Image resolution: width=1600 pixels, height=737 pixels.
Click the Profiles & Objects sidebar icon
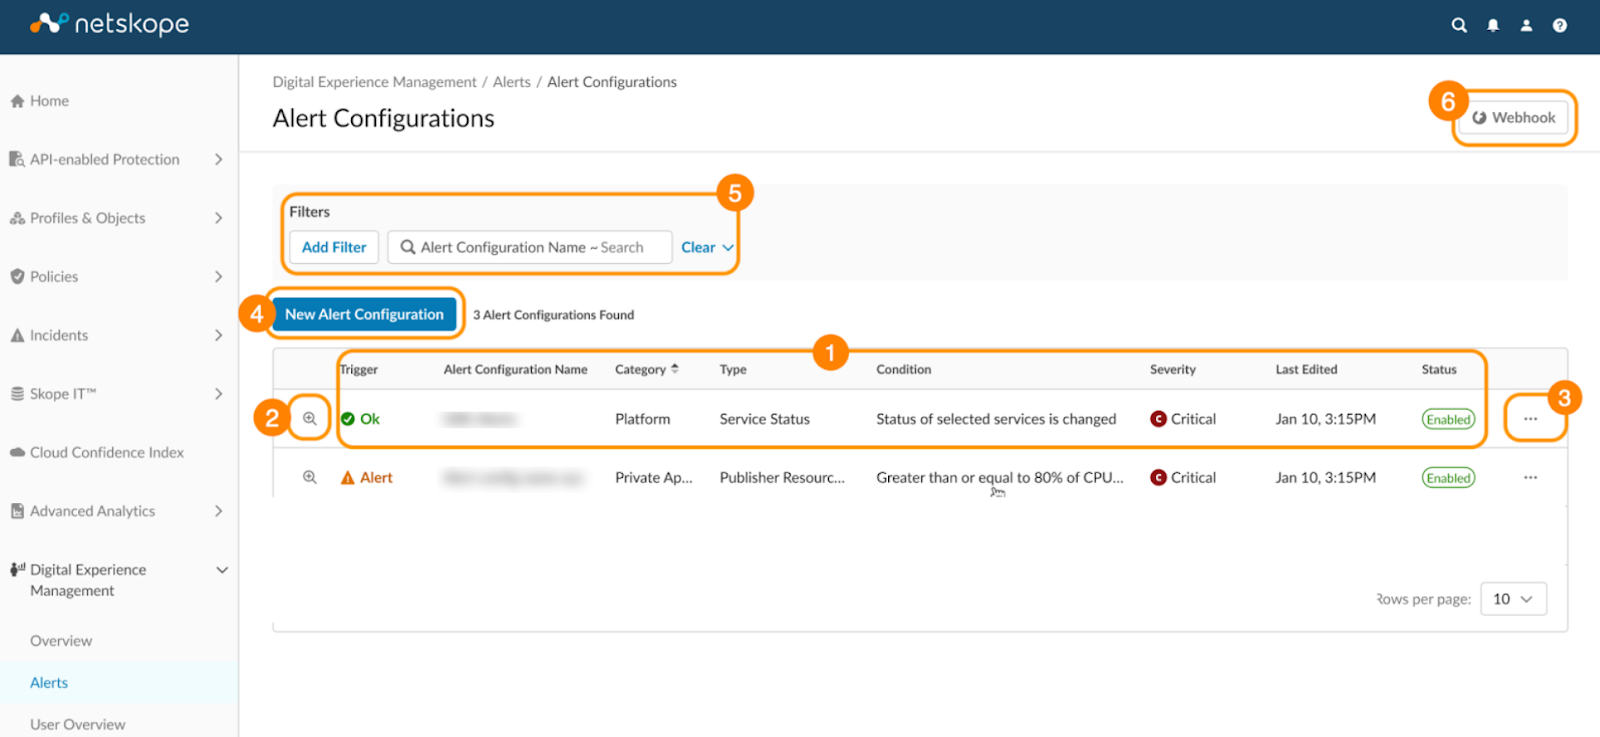(x=17, y=218)
